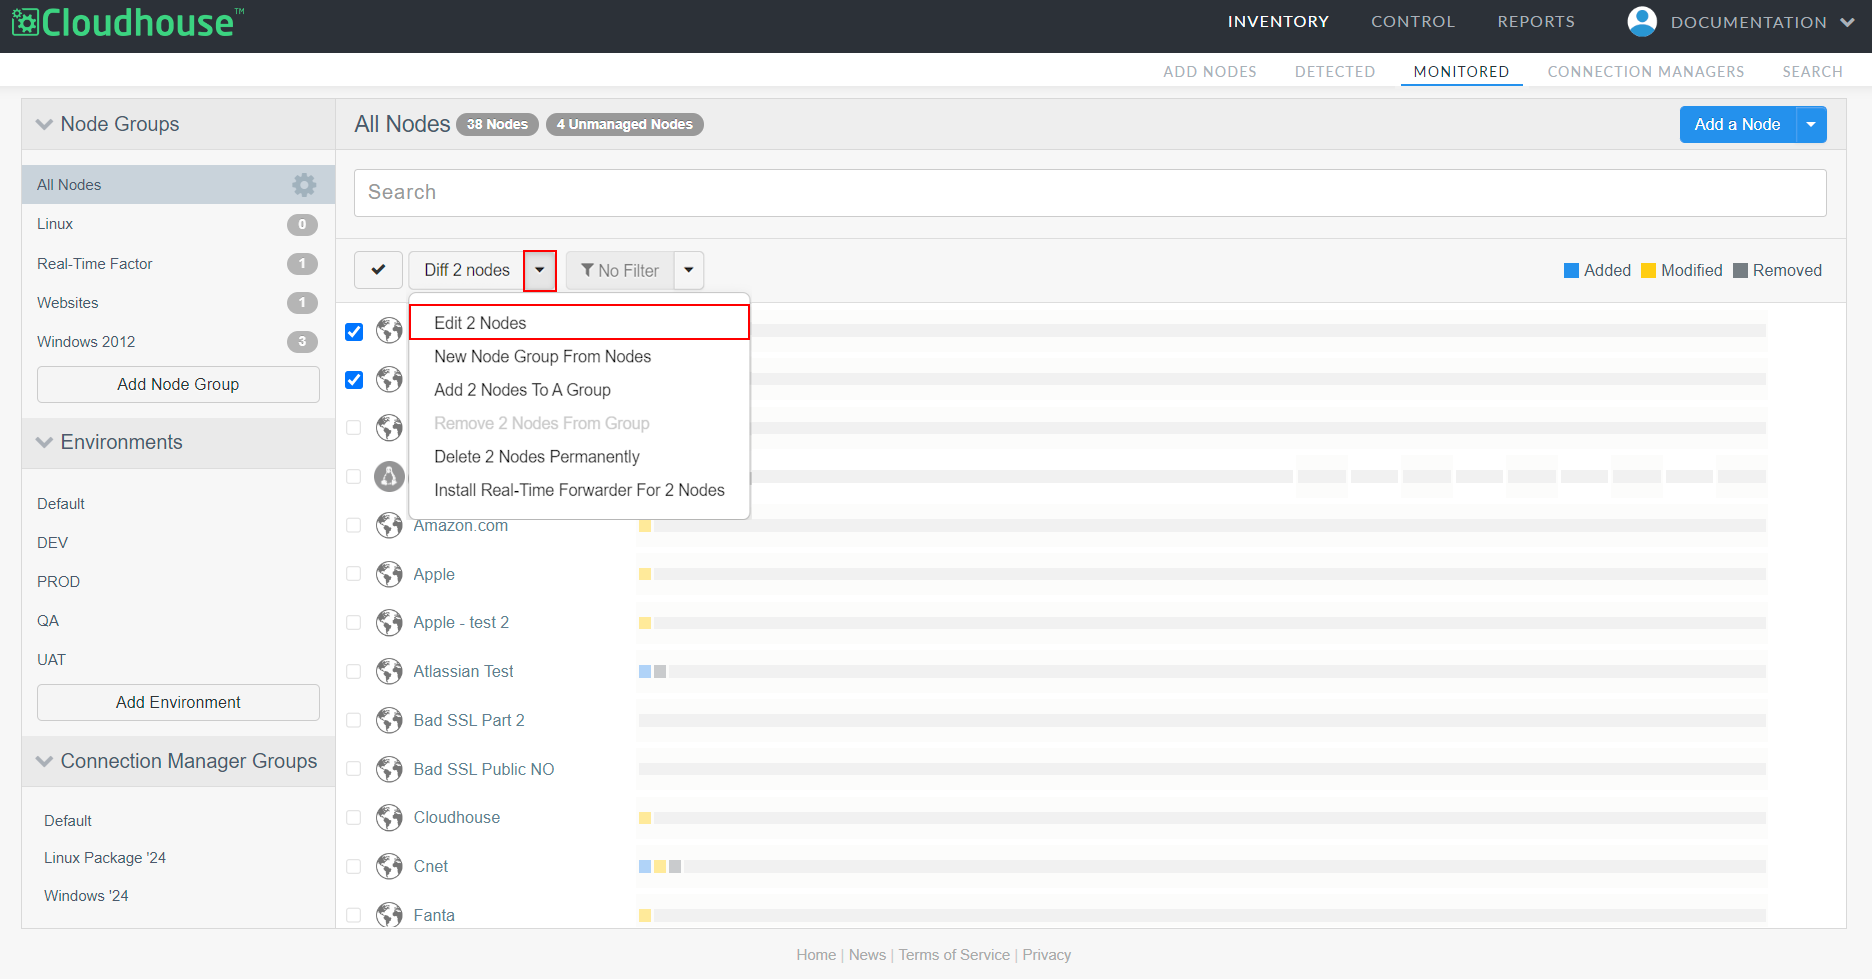1872x979 pixels.
Task: Click the select-all checkmark button
Action: (378, 270)
